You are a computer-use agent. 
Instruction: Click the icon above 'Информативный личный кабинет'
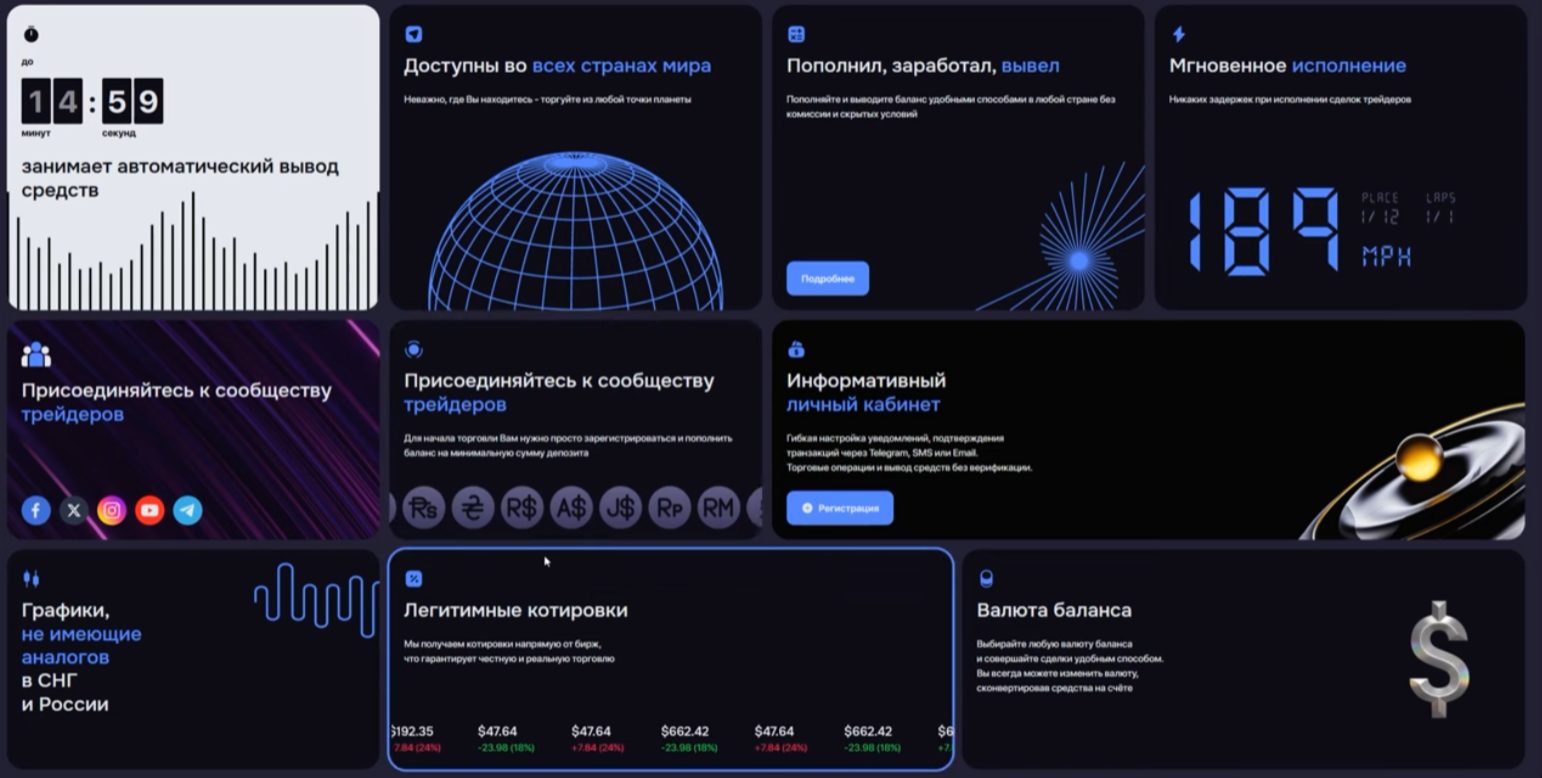796,349
